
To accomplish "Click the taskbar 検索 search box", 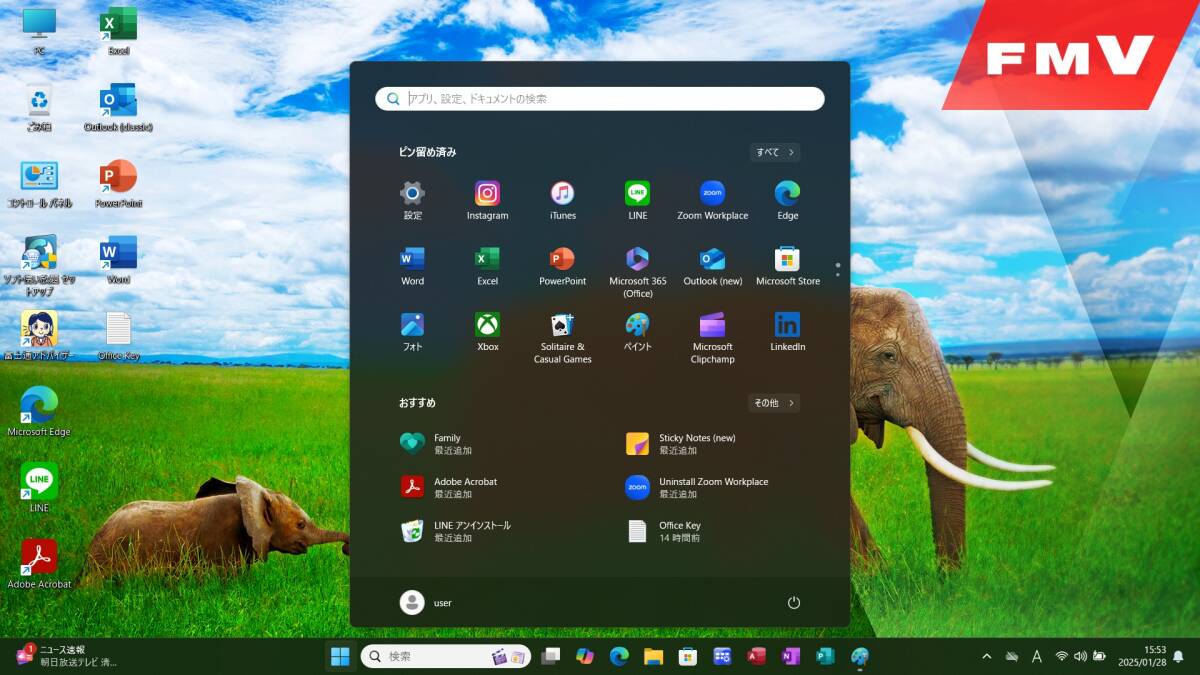I will click(446, 656).
